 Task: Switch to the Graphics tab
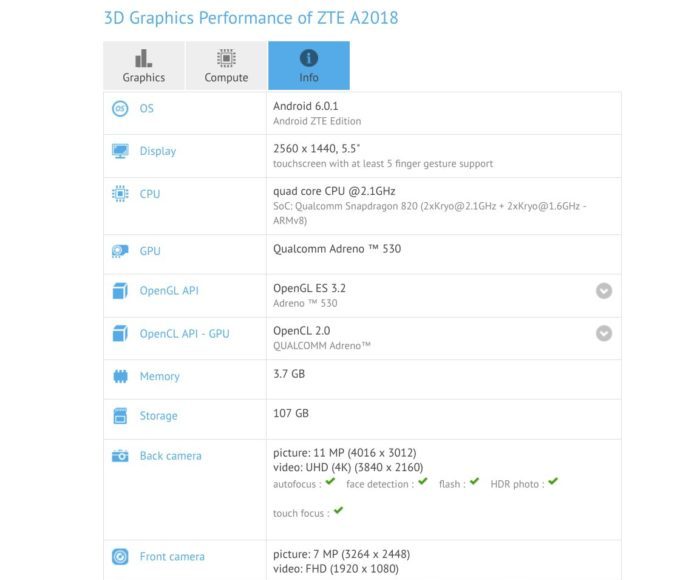[x=144, y=66]
